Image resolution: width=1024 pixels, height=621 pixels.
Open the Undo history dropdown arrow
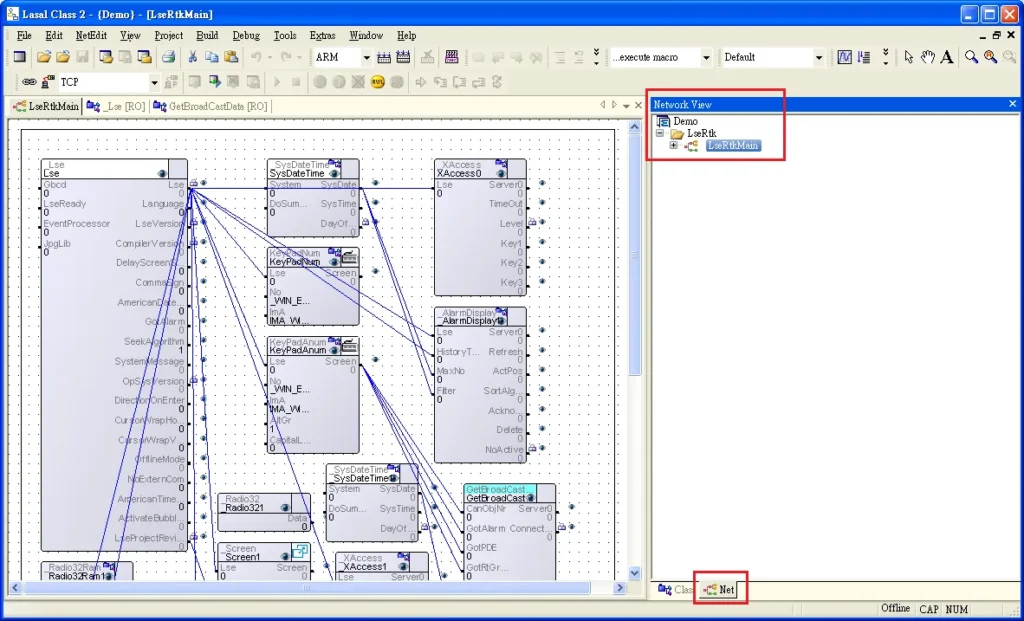(269, 57)
